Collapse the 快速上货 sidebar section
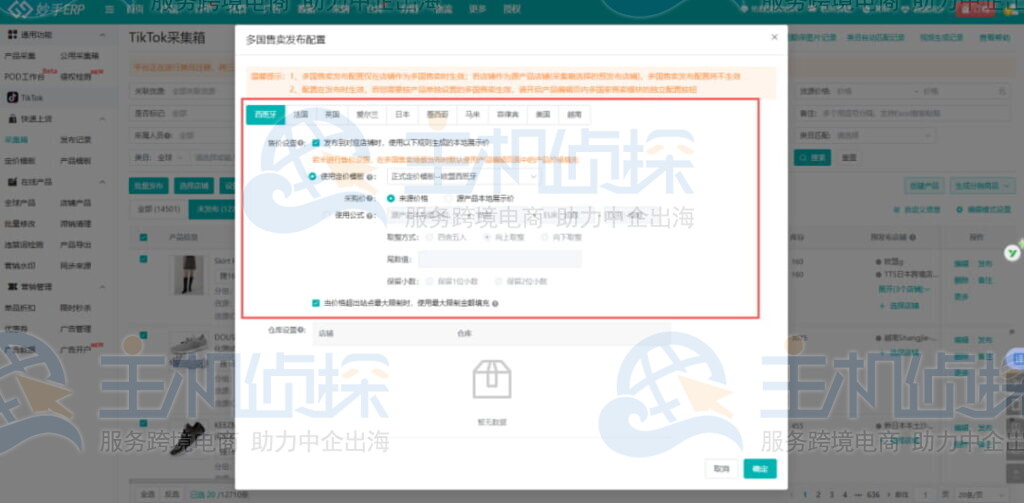The height and width of the screenshot is (503, 1024). pyautogui.click(x=103, y=119)
